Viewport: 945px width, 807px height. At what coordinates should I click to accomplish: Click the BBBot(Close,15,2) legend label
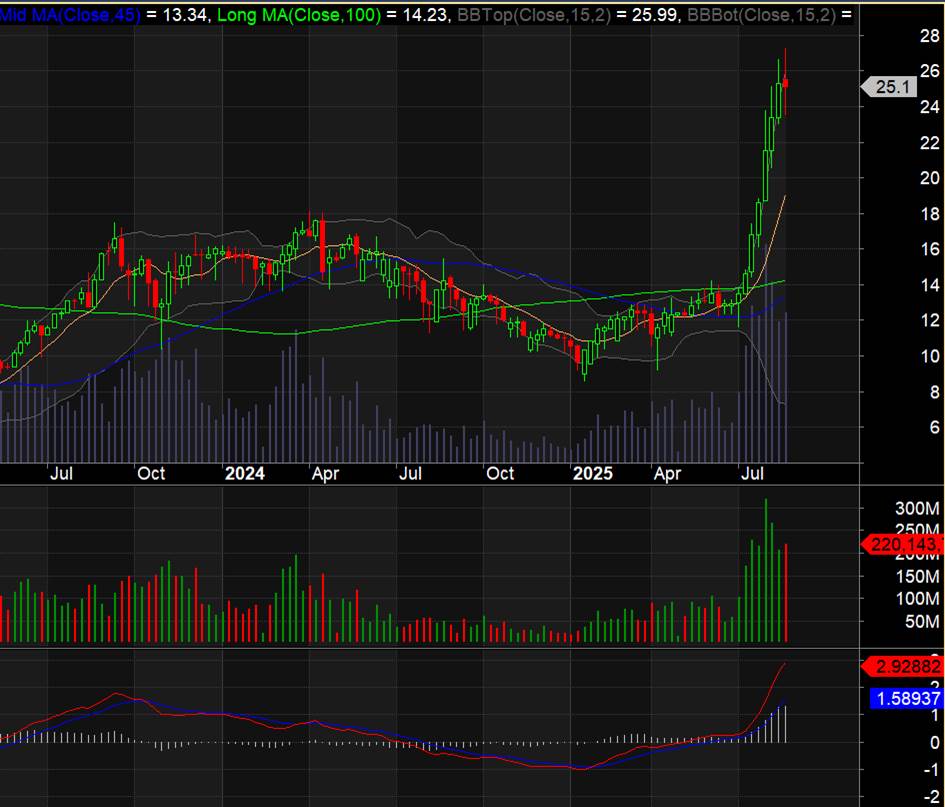click(761, 14)
